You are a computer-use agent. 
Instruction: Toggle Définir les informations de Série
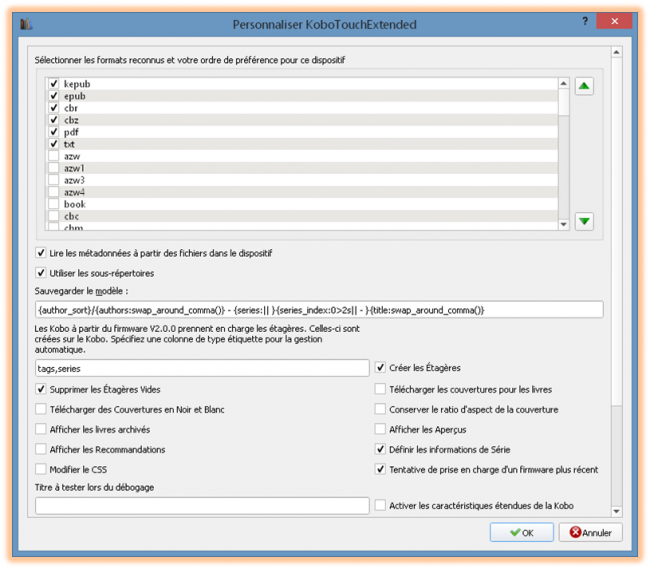pyautogui.click(x=380, y=449)
